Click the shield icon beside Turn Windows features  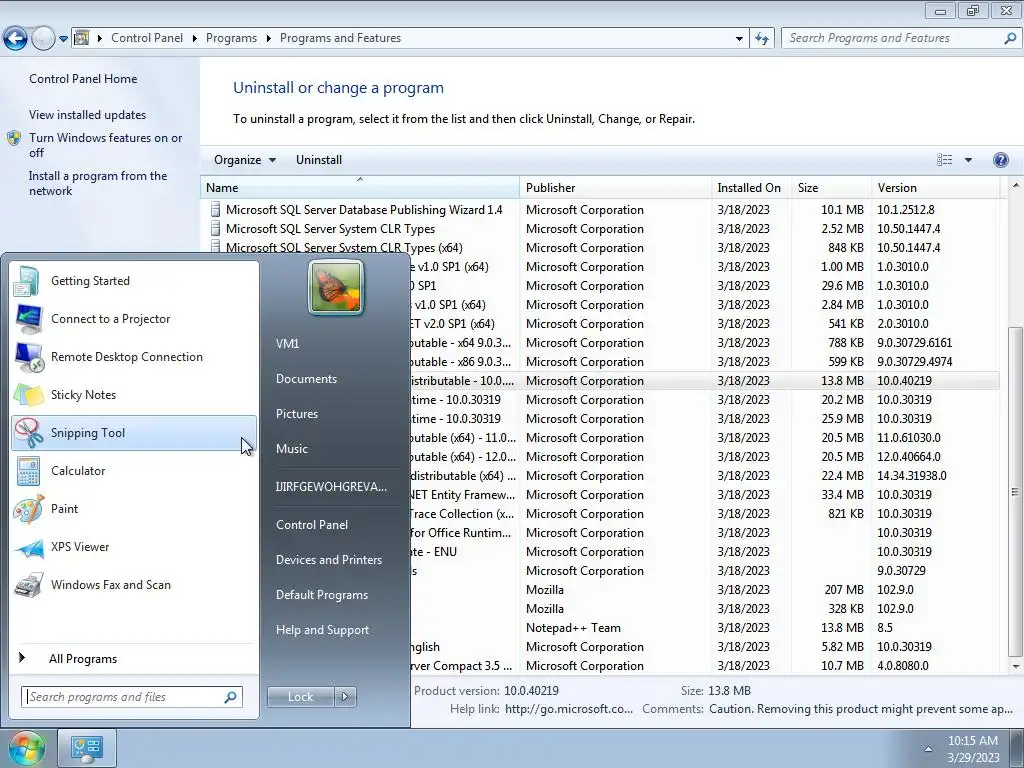[14, 138]
